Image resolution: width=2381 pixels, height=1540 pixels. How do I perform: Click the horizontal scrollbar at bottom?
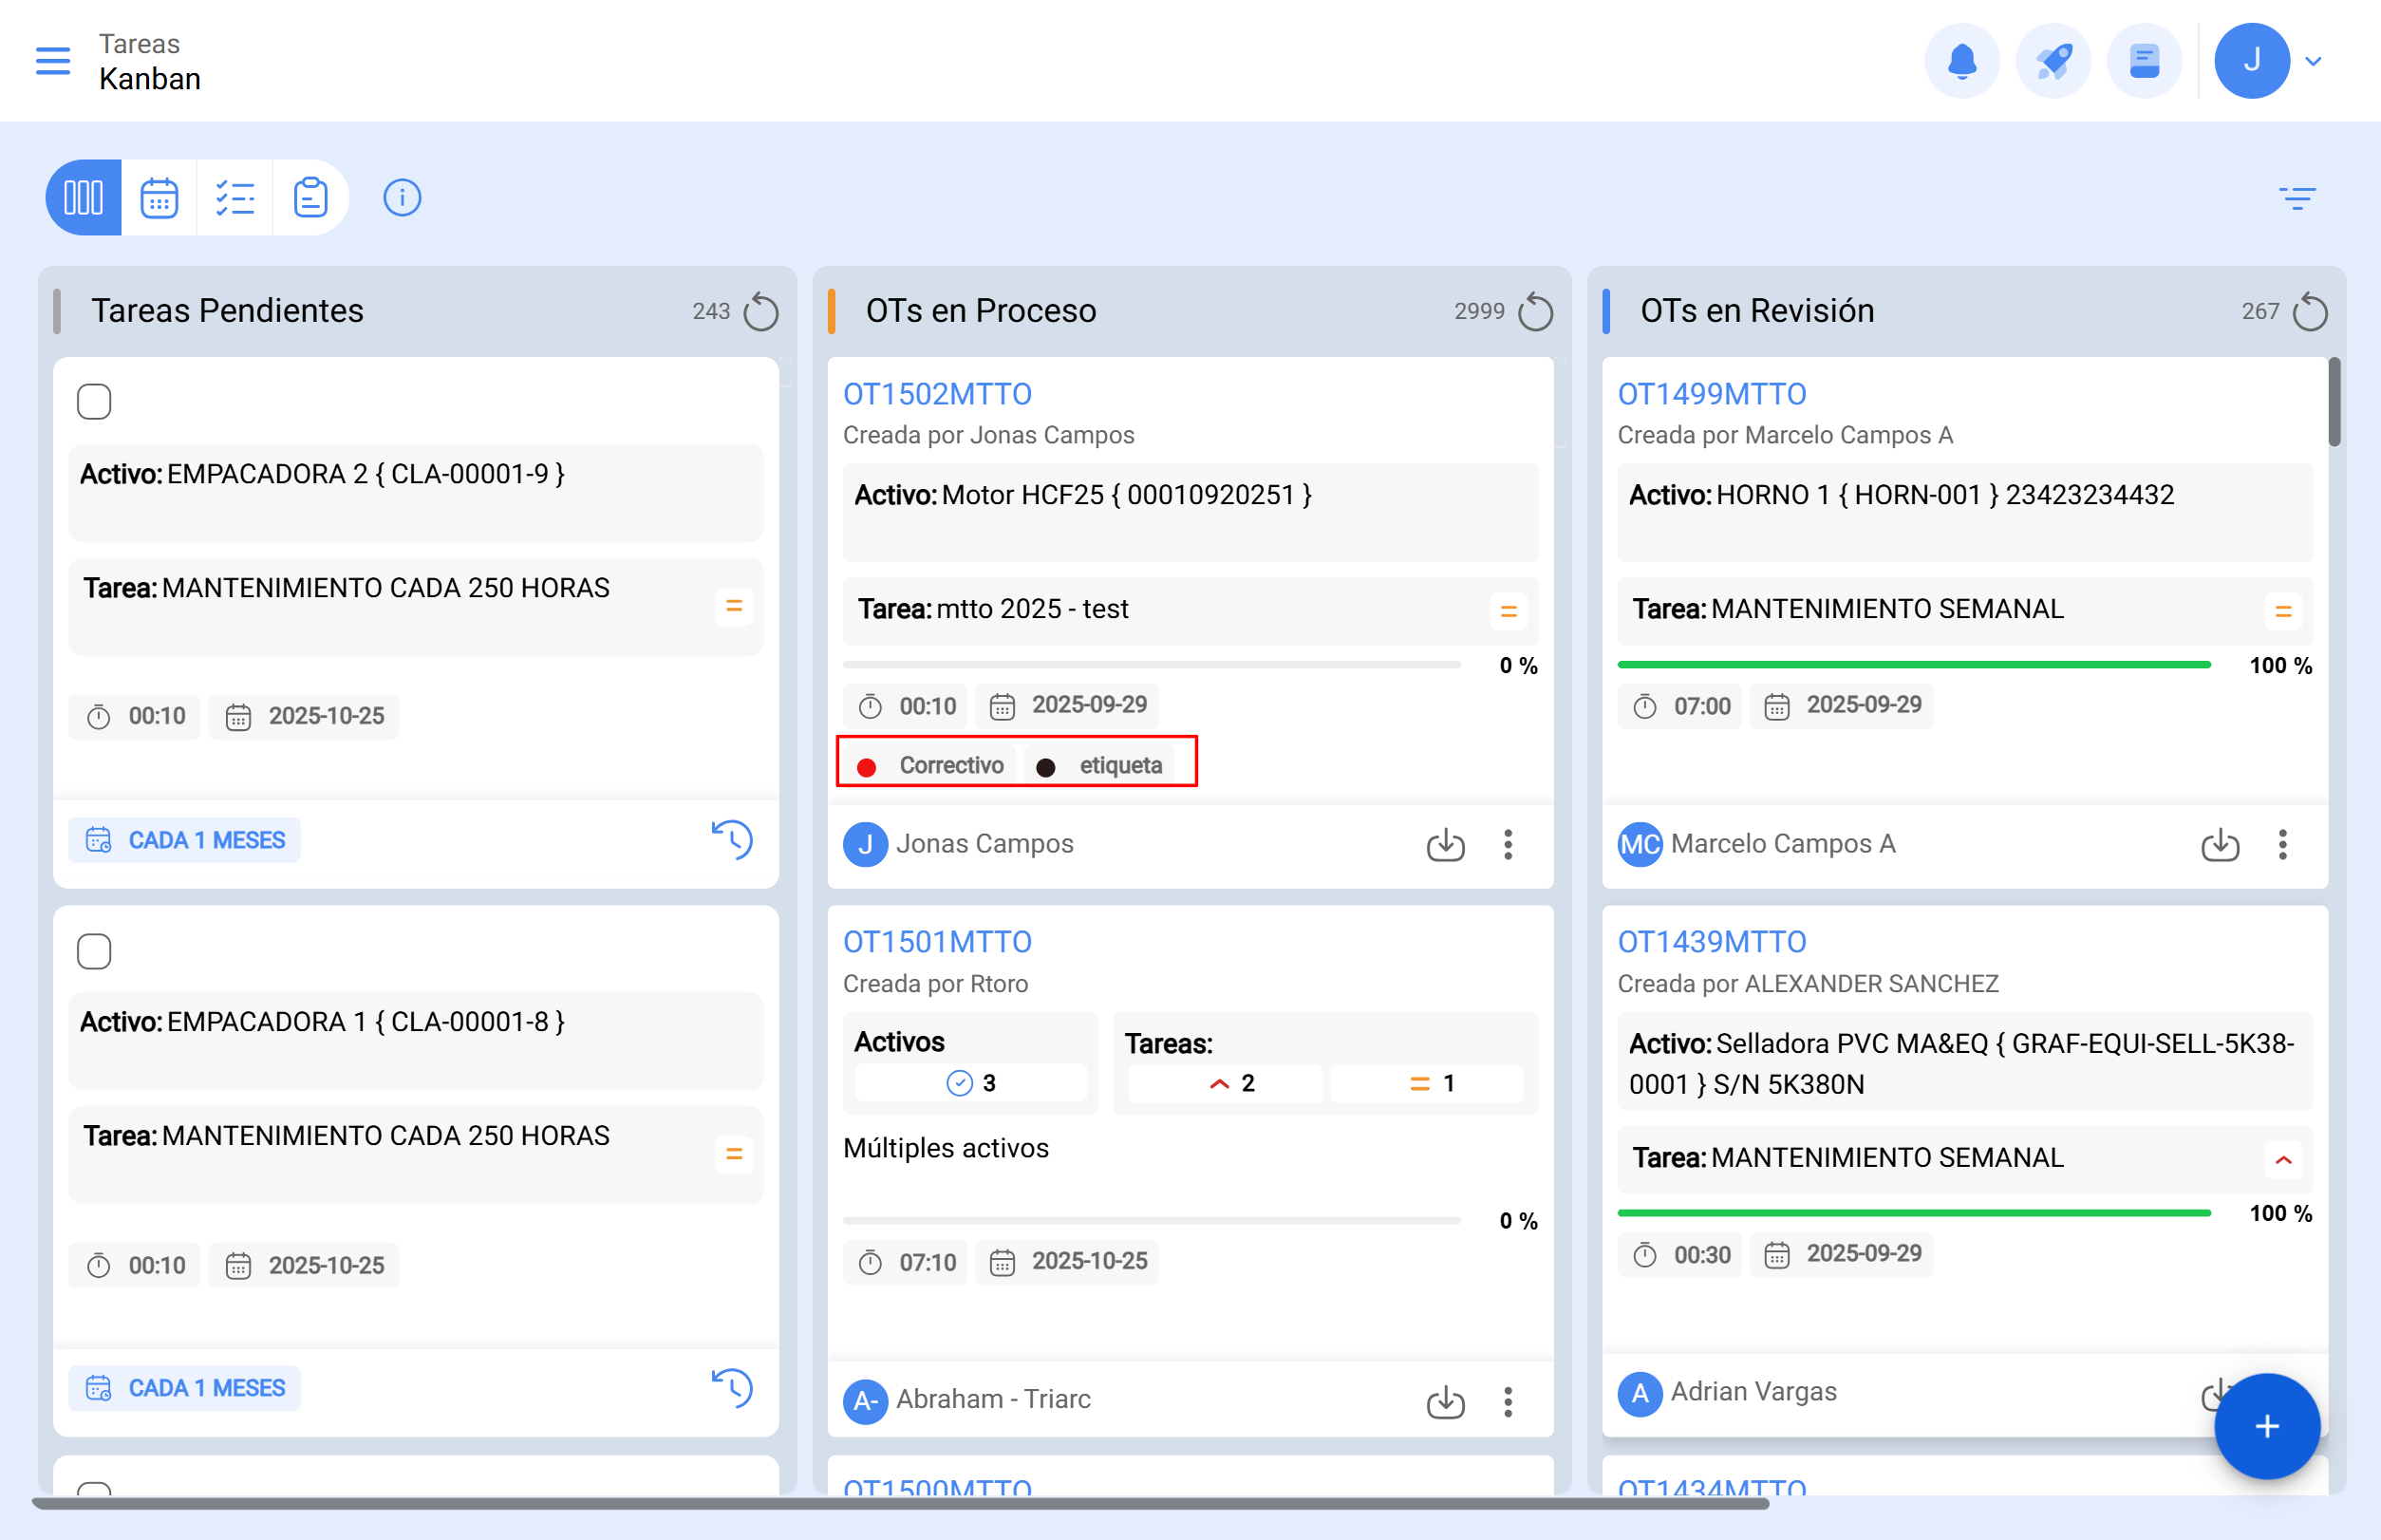point(900,1503)
